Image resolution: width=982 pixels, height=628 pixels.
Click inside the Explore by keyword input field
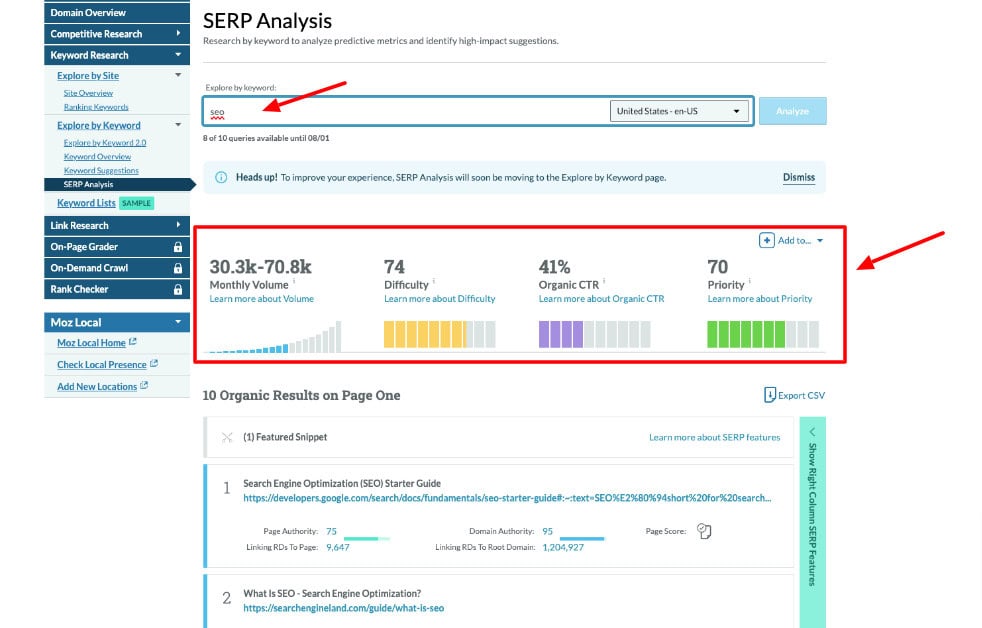pos(400,113)
